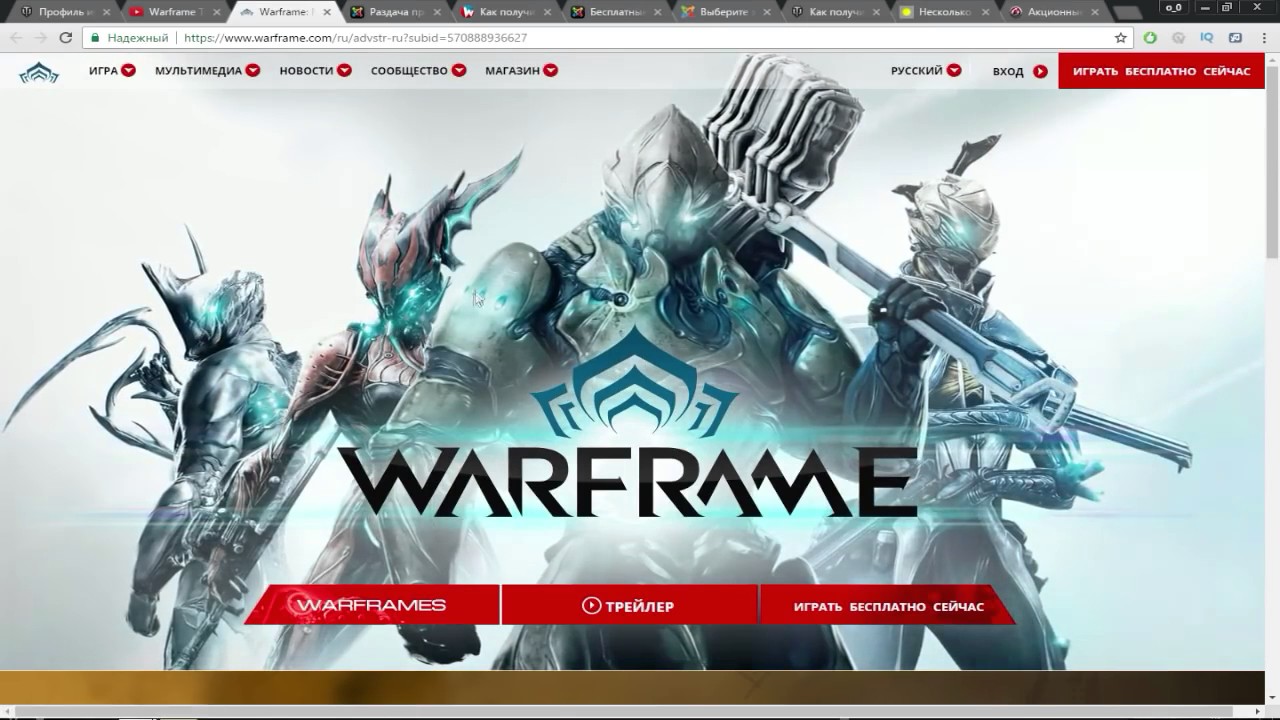
Task: Close the active Warframe tab
Action: click(326, 12)
